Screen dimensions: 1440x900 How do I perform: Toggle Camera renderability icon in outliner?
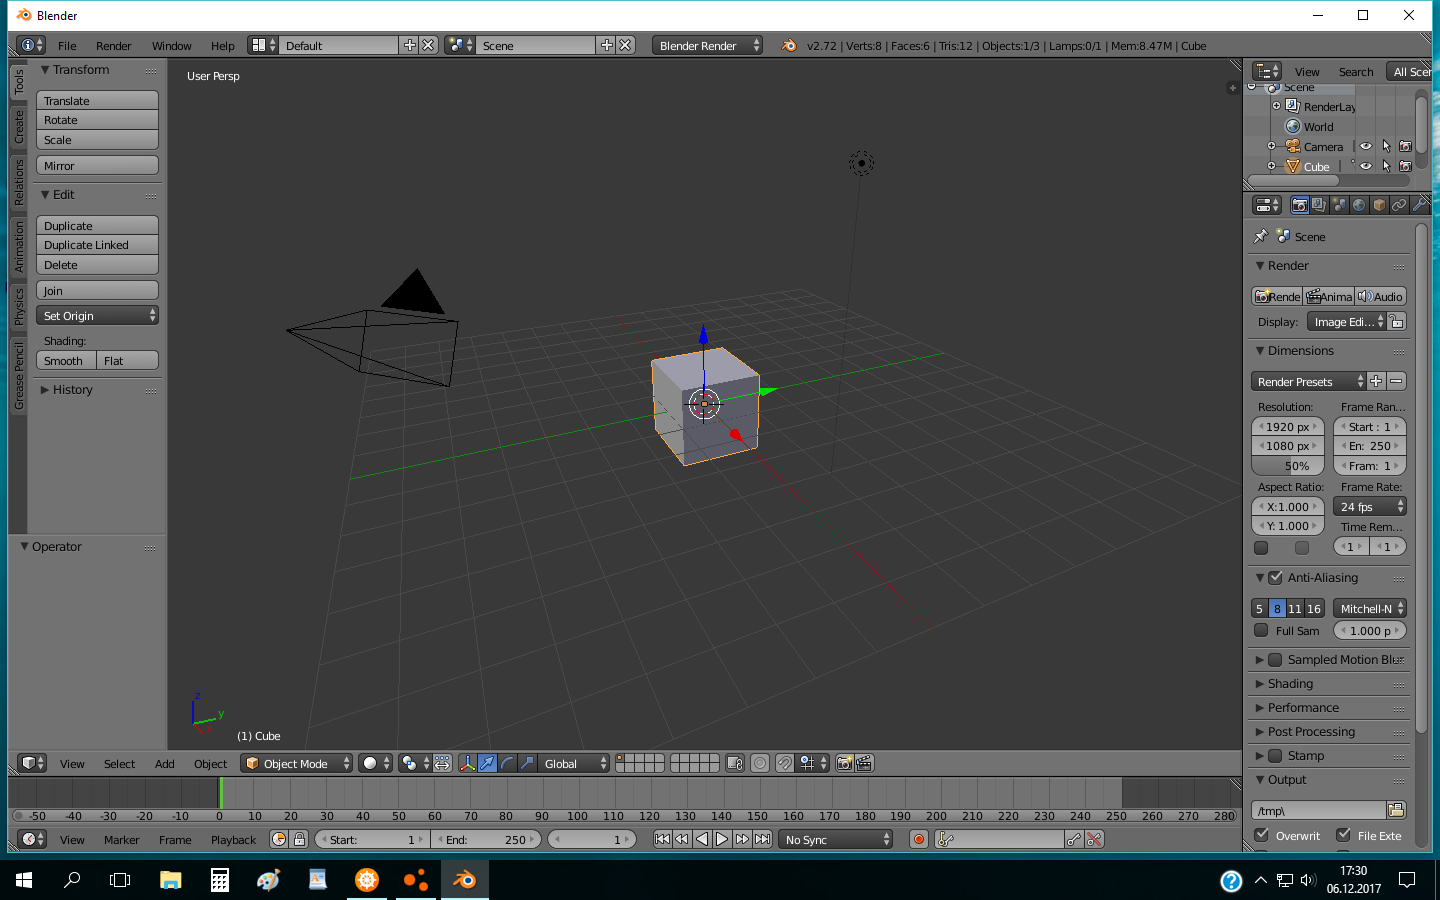coord(1405,146)
